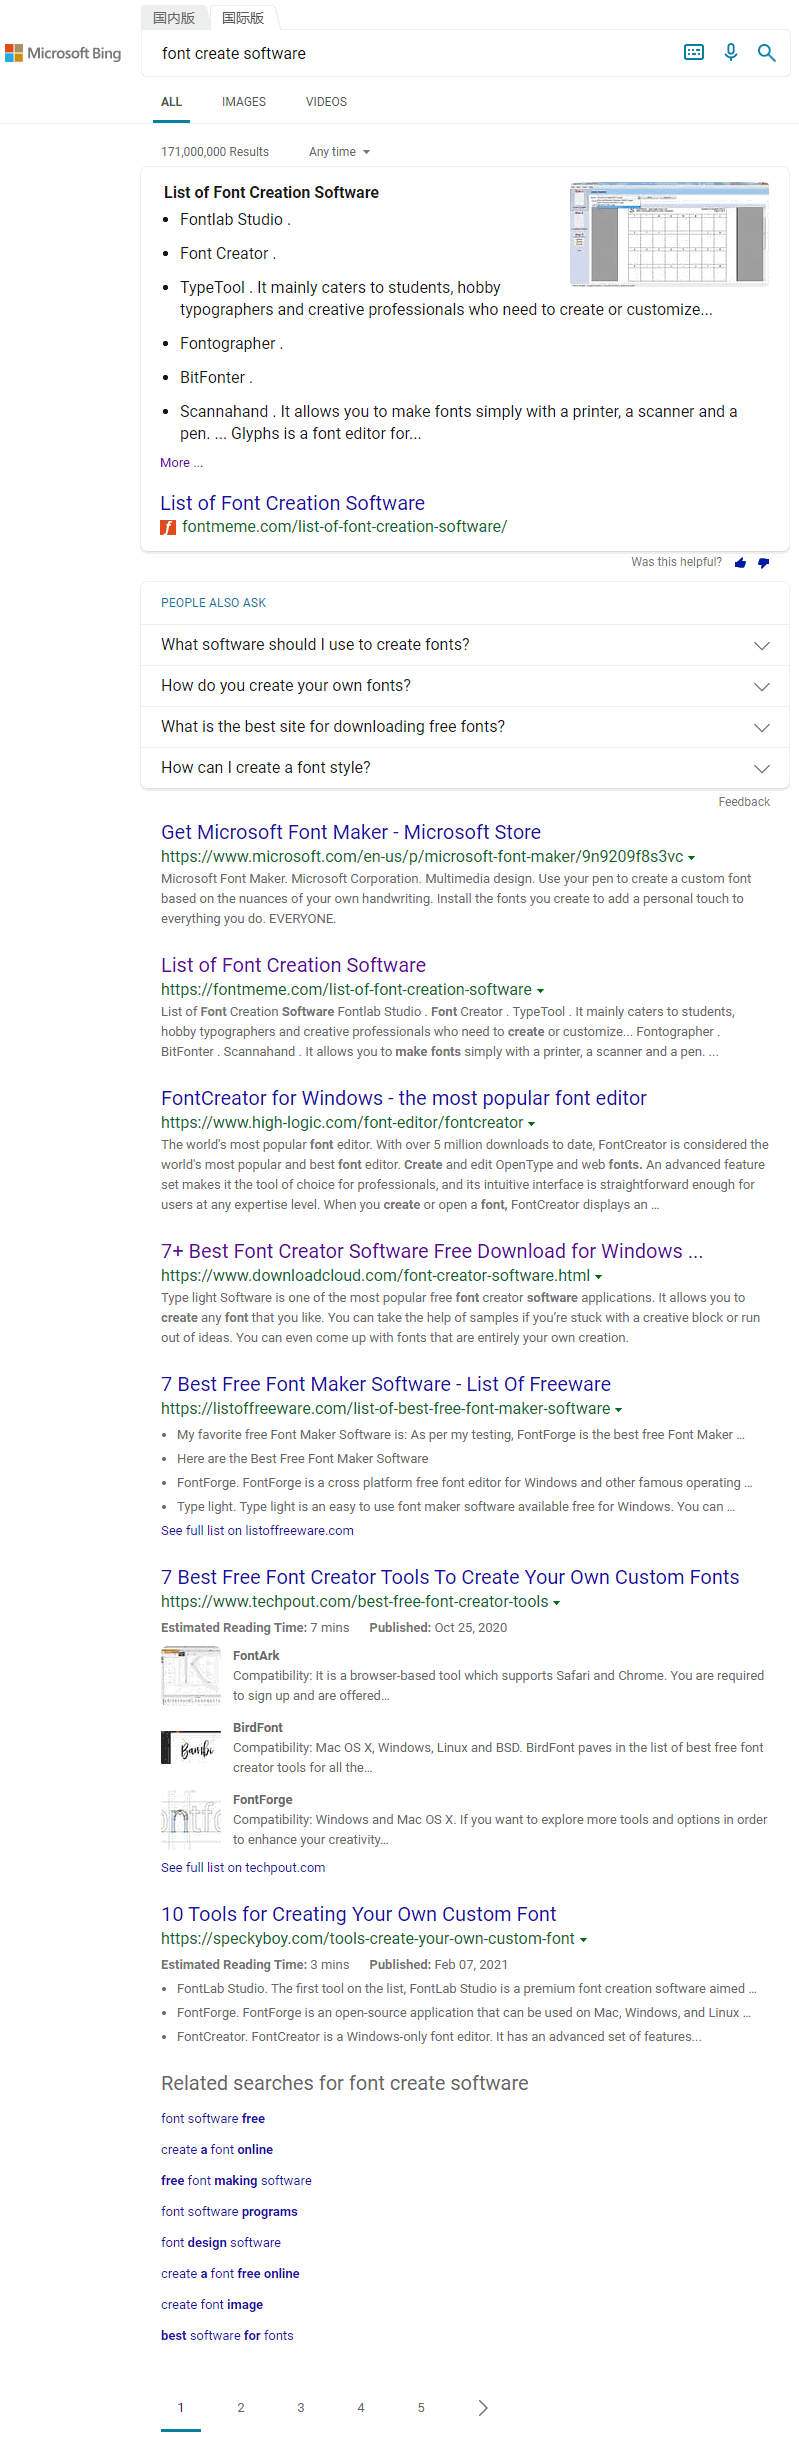Give thumbs down for the answer
The image size is (799, 2440).
pyautogui.click(x=764, y=563)
